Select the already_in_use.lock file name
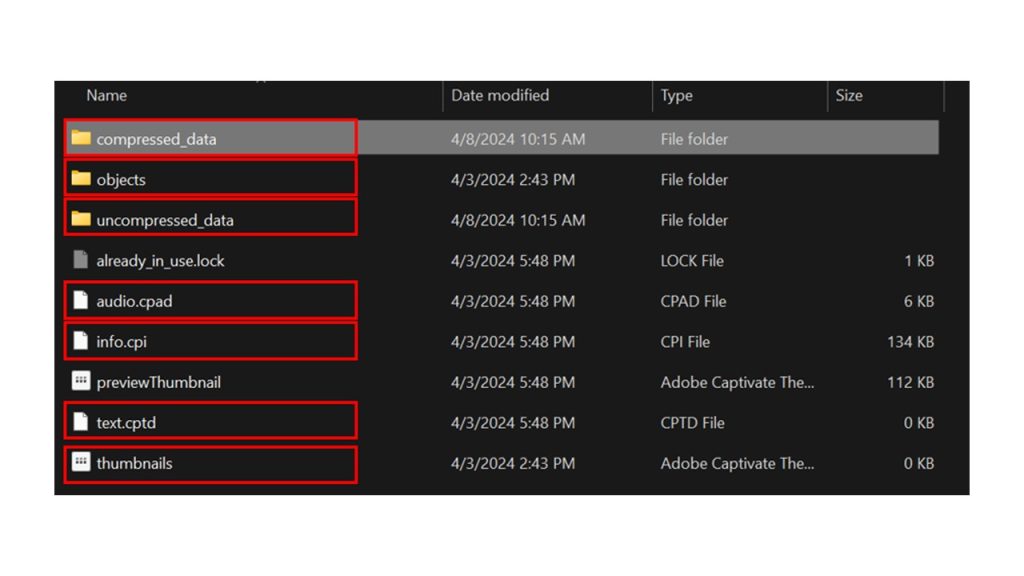1024x576 pixels. coord(160,261)
